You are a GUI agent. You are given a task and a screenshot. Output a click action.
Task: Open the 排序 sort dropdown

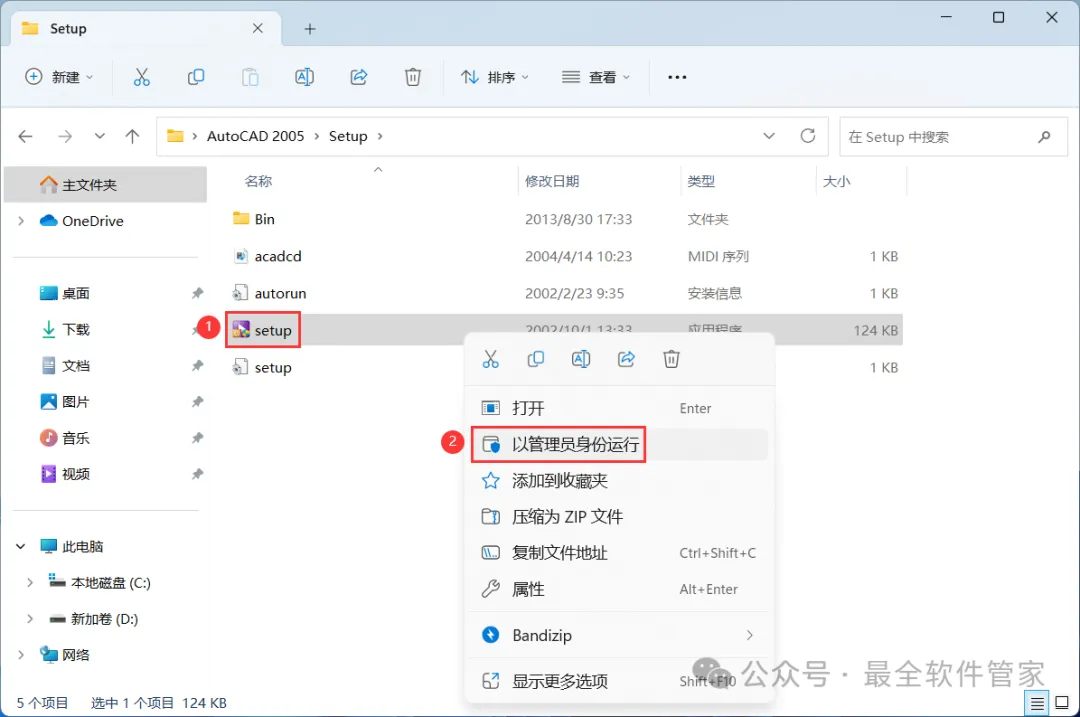pos(495,77)
